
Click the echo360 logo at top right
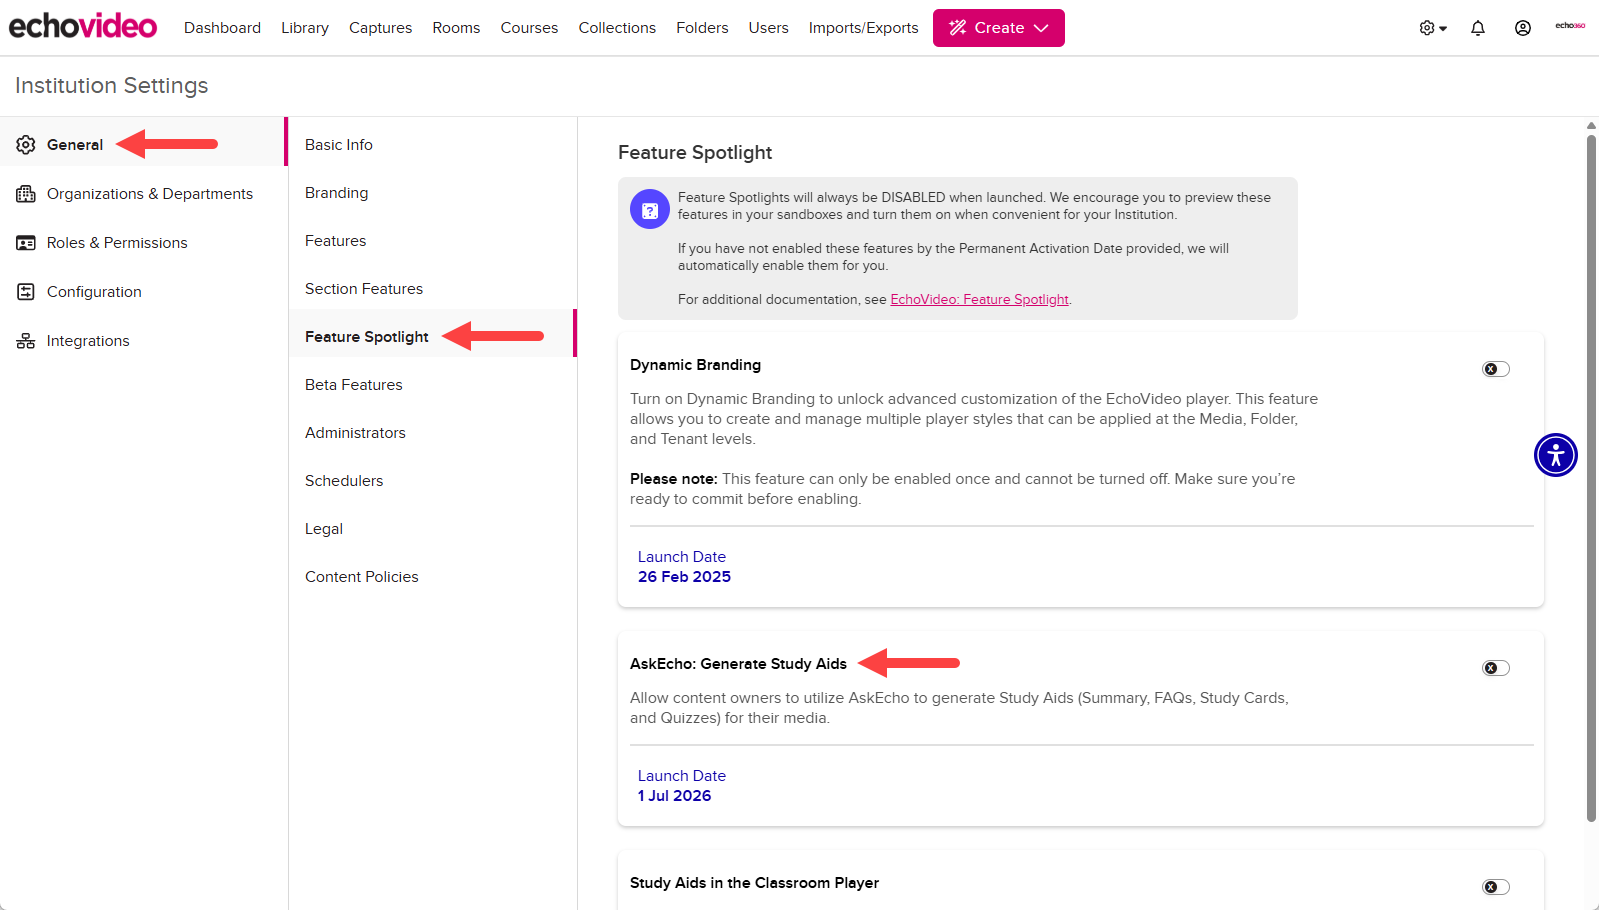[1570, 26]
